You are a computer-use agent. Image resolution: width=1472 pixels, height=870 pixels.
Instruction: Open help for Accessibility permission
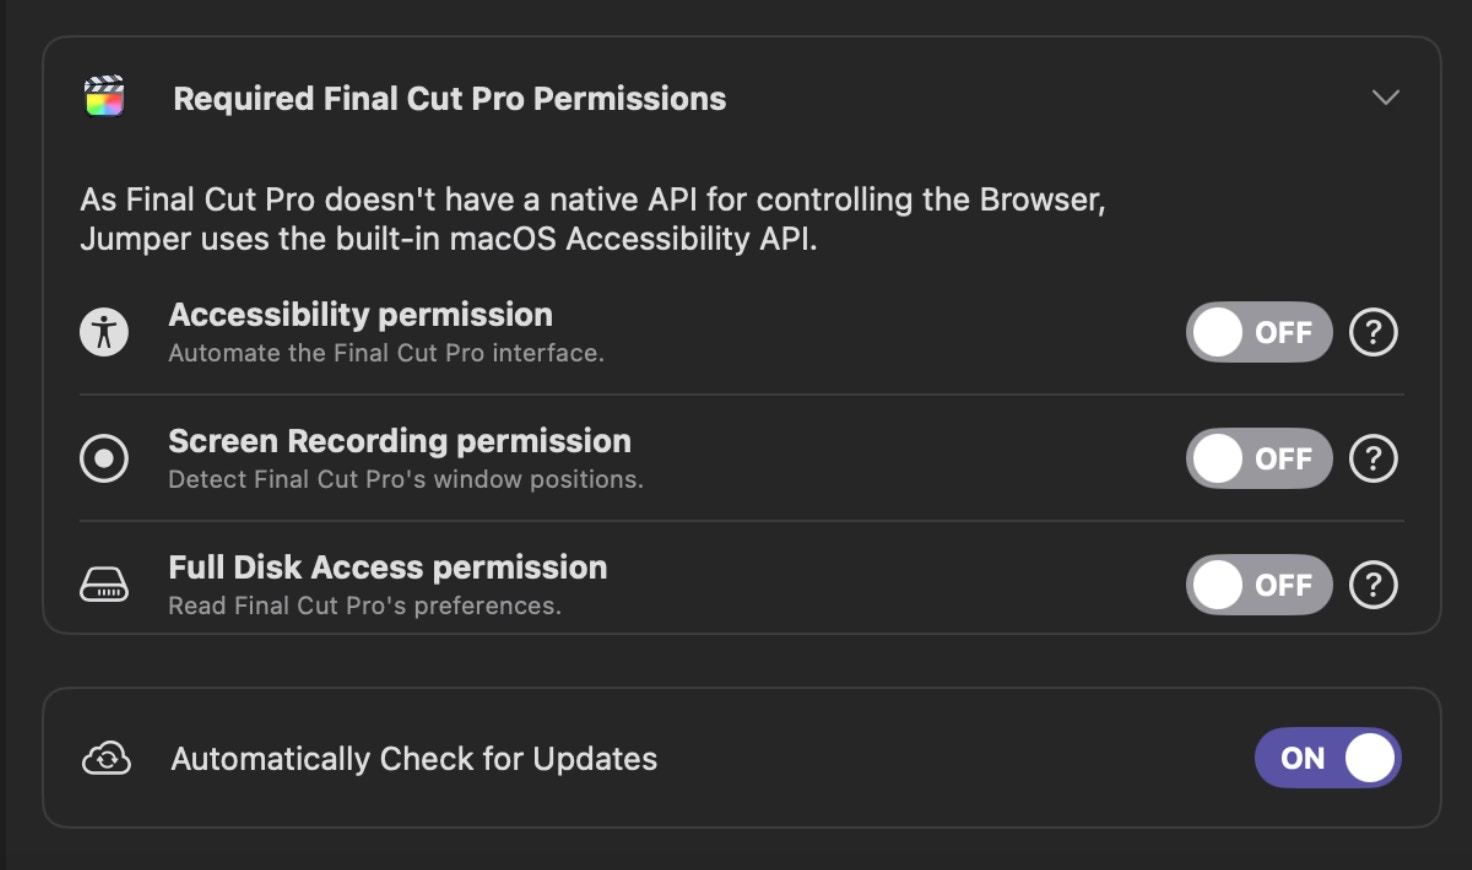(x=1373, y=332)
